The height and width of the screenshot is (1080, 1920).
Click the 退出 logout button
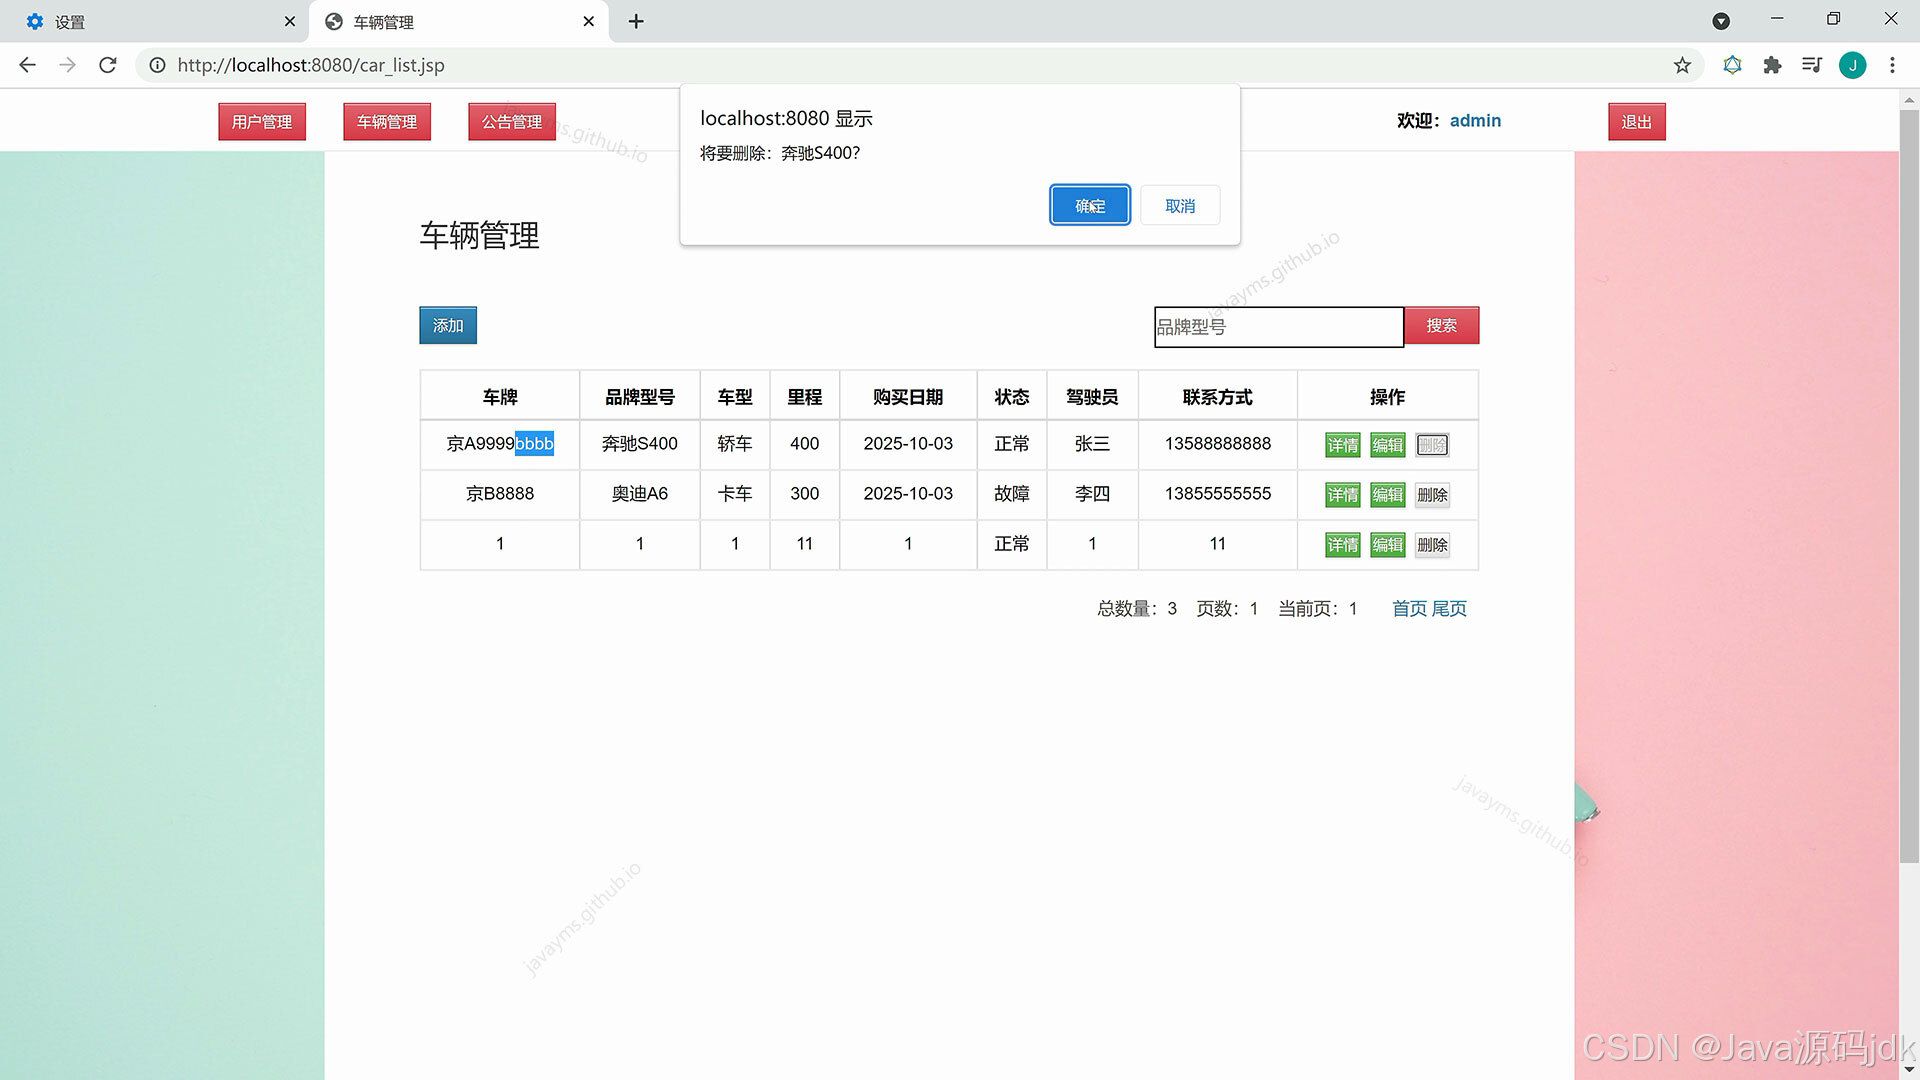[x=1637, y=122]
